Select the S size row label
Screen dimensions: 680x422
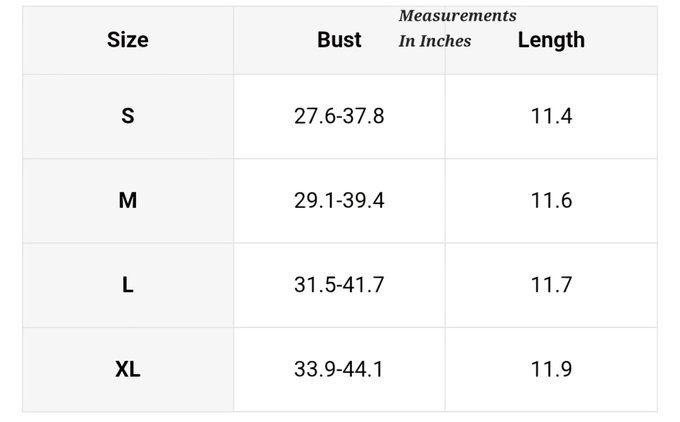(x=128, y=116)
